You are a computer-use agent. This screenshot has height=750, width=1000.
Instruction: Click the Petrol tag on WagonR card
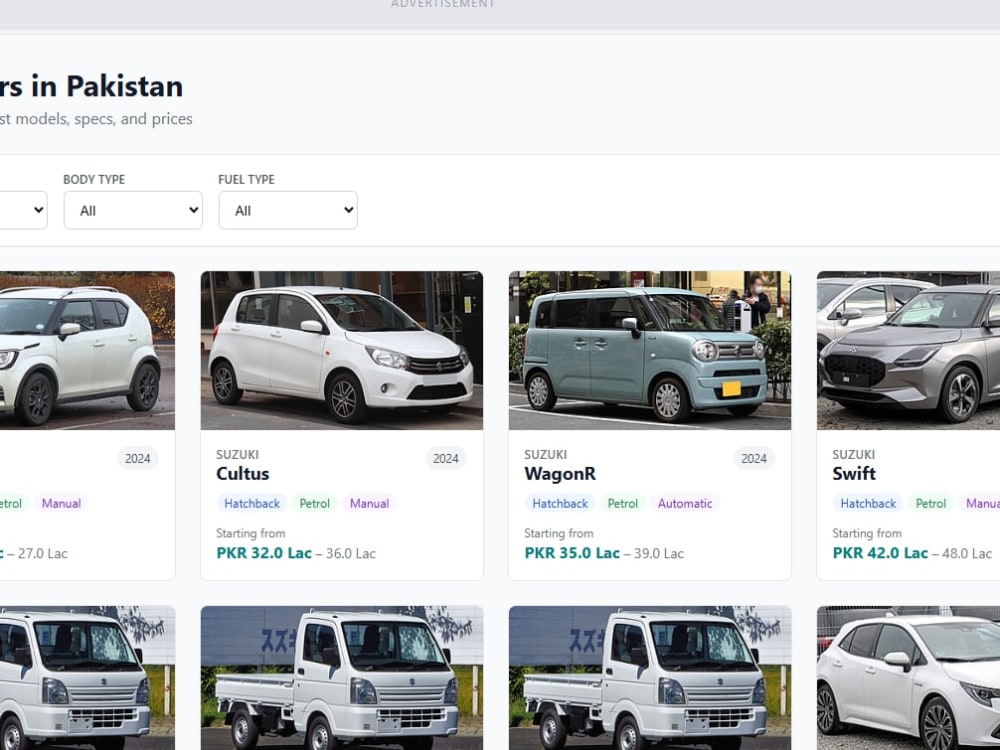(622, 503)
